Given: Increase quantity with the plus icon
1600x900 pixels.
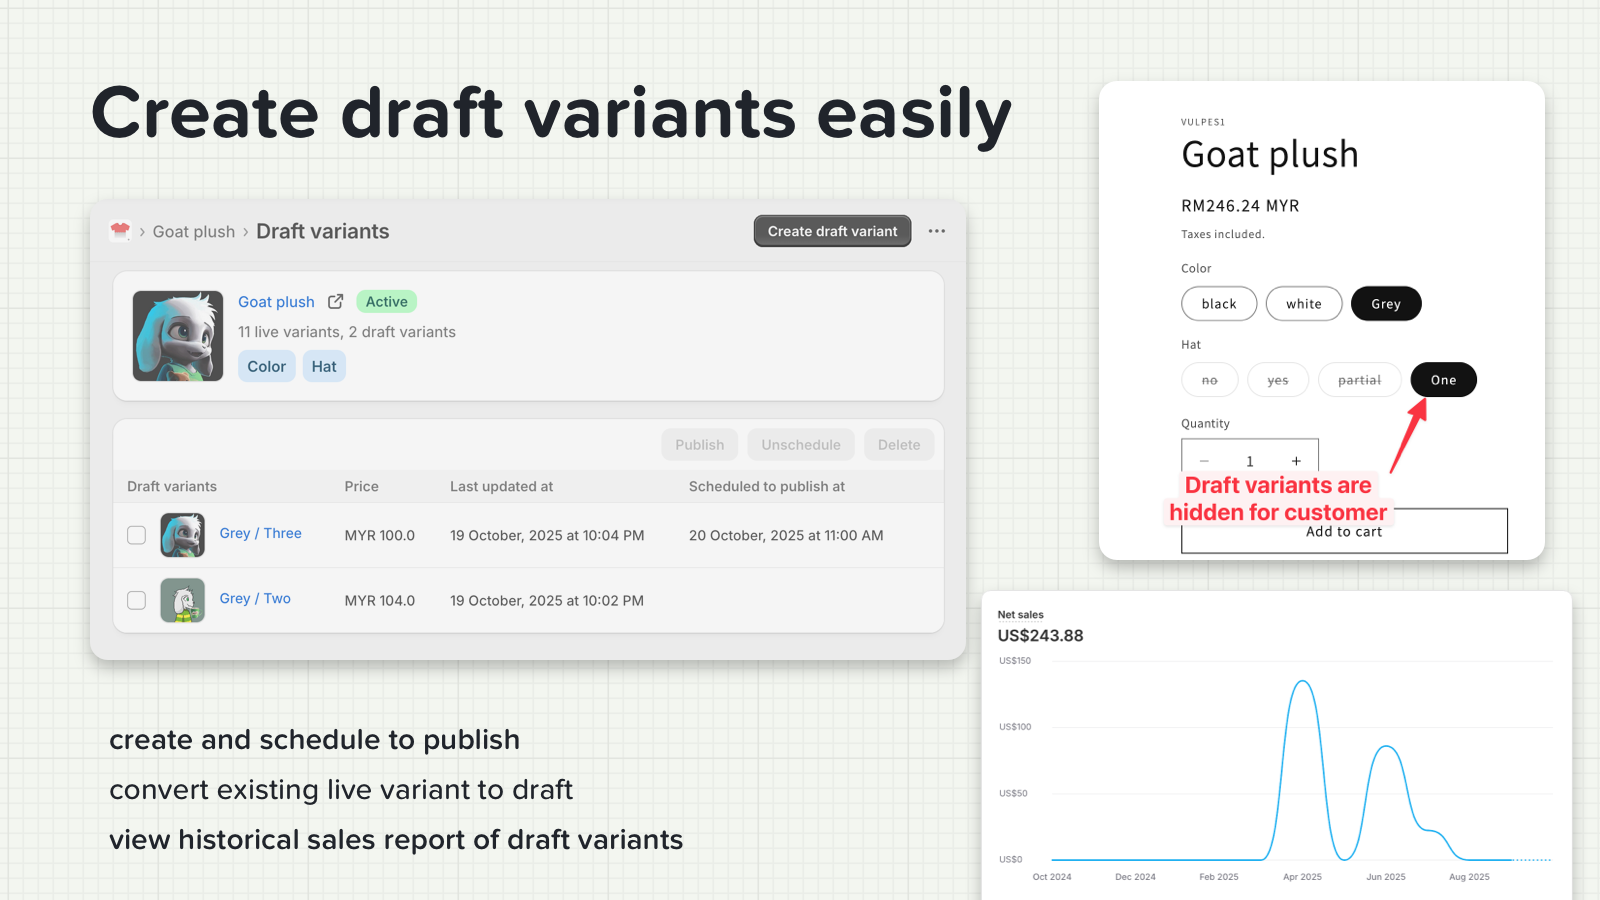Looking at the screenshot, I should pyautogui.click(x=1296, y=461).
